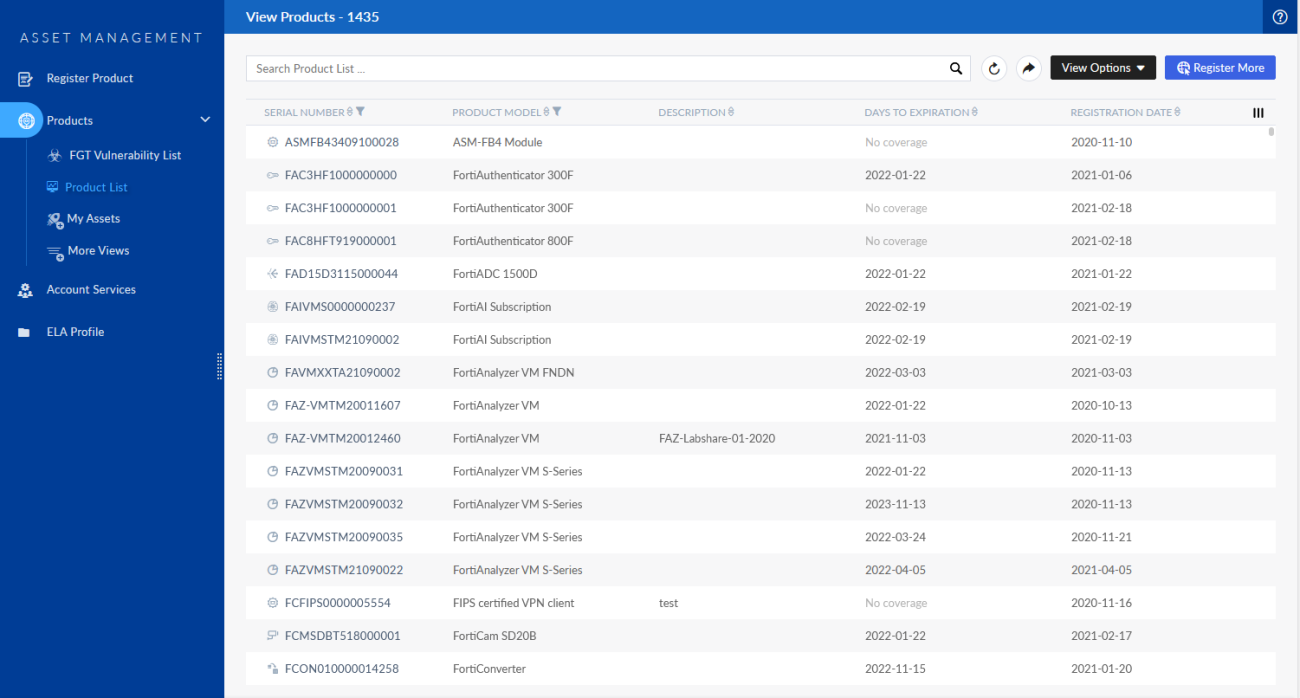
Task: Open the ELA Profile icon in the sidebar
Action: [x=22, y=333]
